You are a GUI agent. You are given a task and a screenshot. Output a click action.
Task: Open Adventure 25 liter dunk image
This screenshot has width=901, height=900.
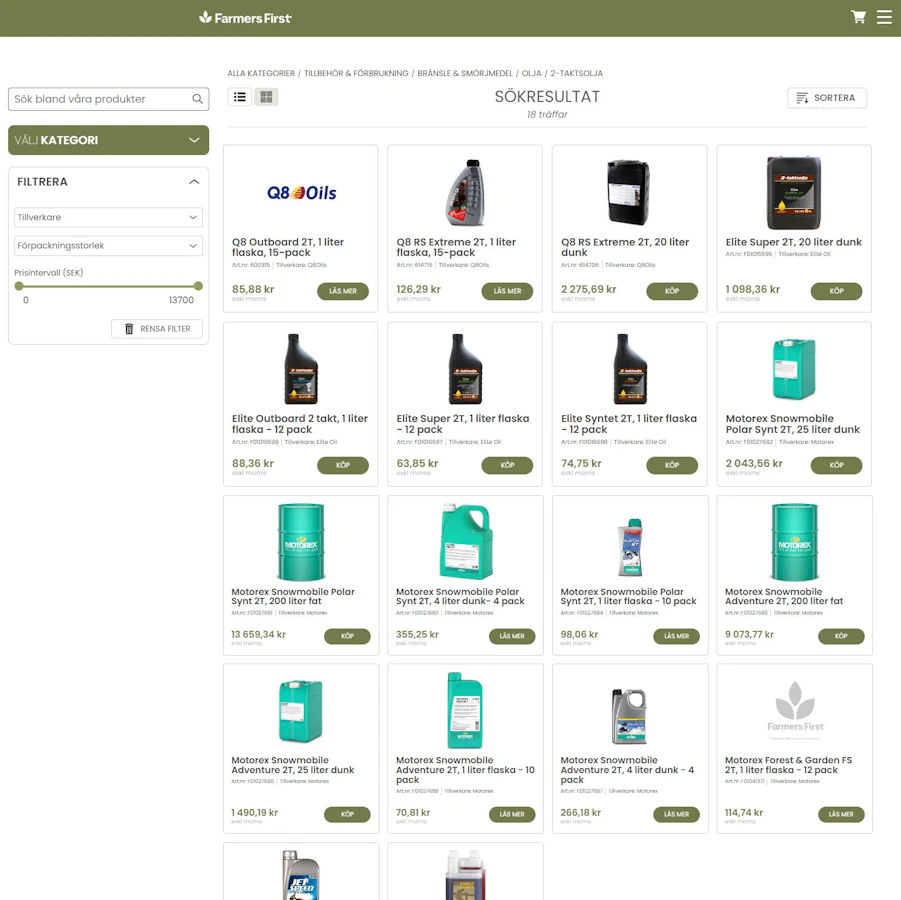point(301,711)
